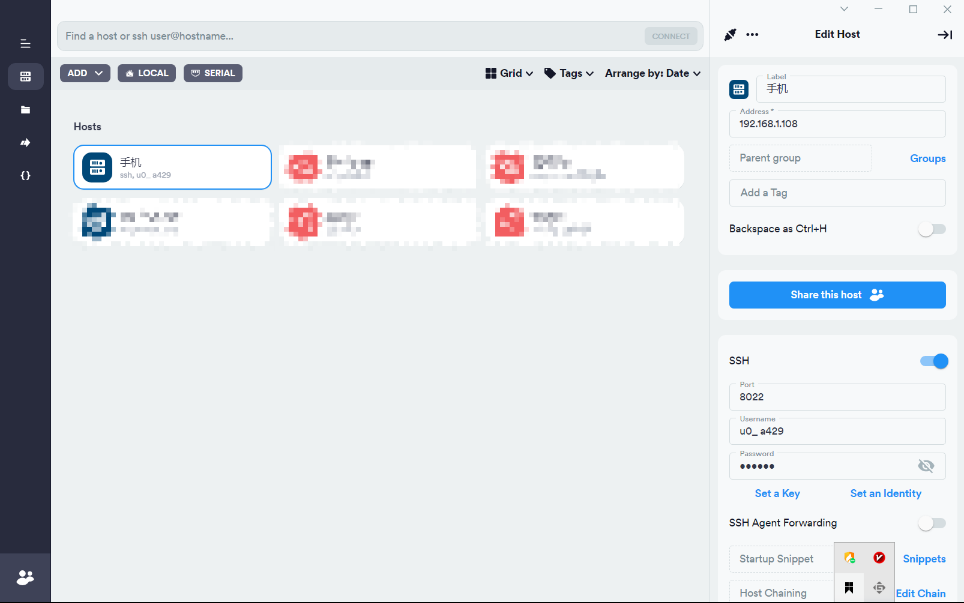Open the Grid view dropdown
Viewport: 964px width, 603px height.
(x=509, y=73)
